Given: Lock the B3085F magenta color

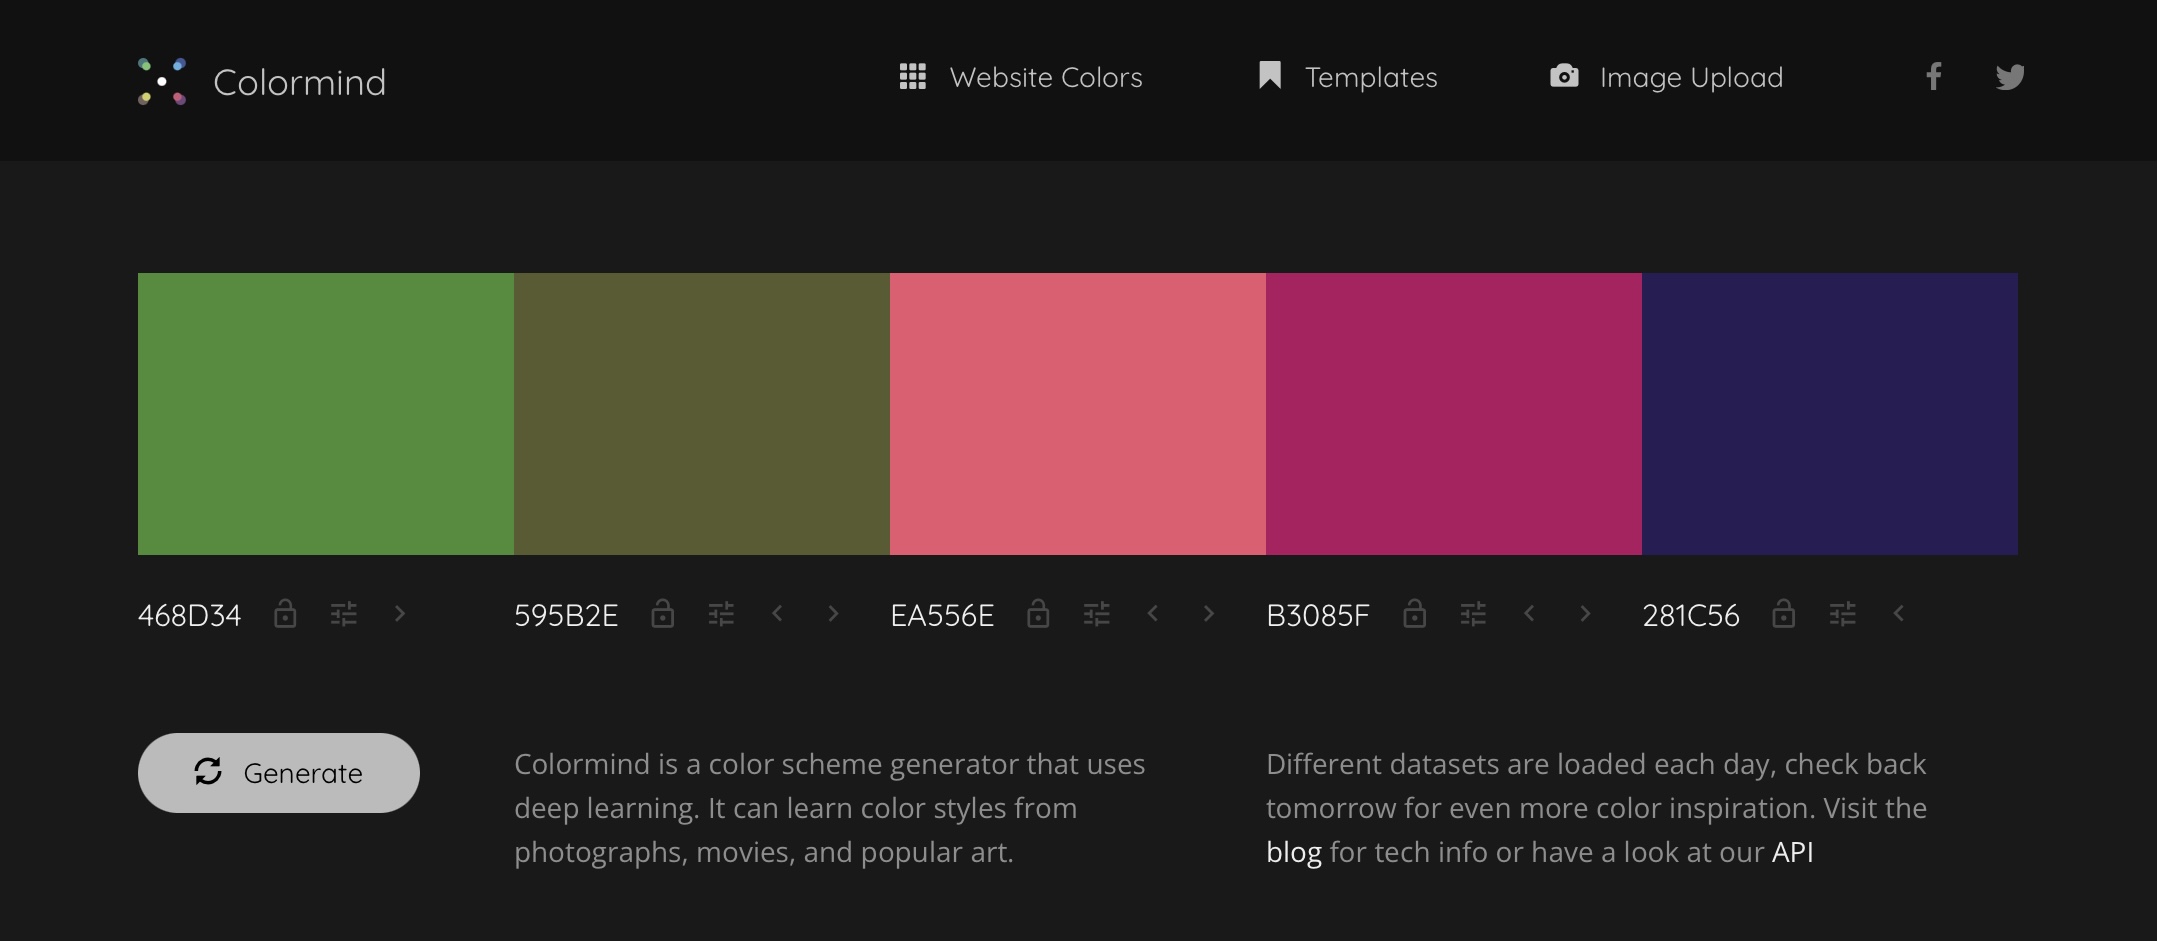Looking at the screenshot, I should click(1414, 614).
